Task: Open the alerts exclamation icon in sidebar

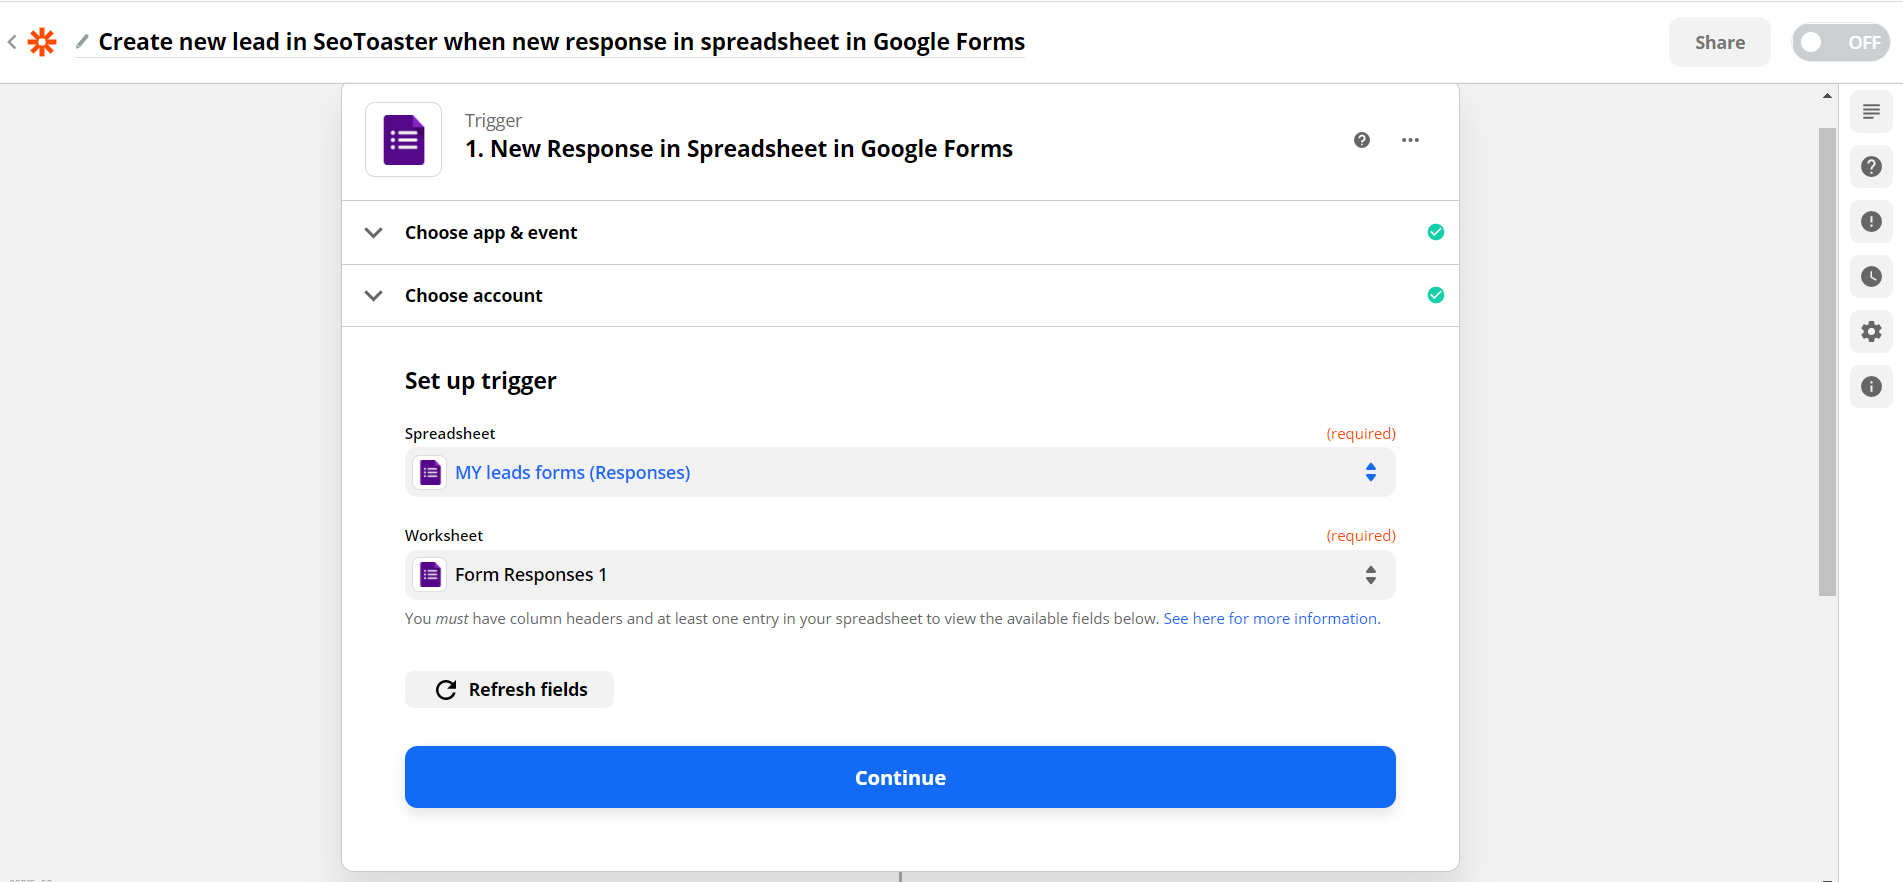Action: 1870,222
